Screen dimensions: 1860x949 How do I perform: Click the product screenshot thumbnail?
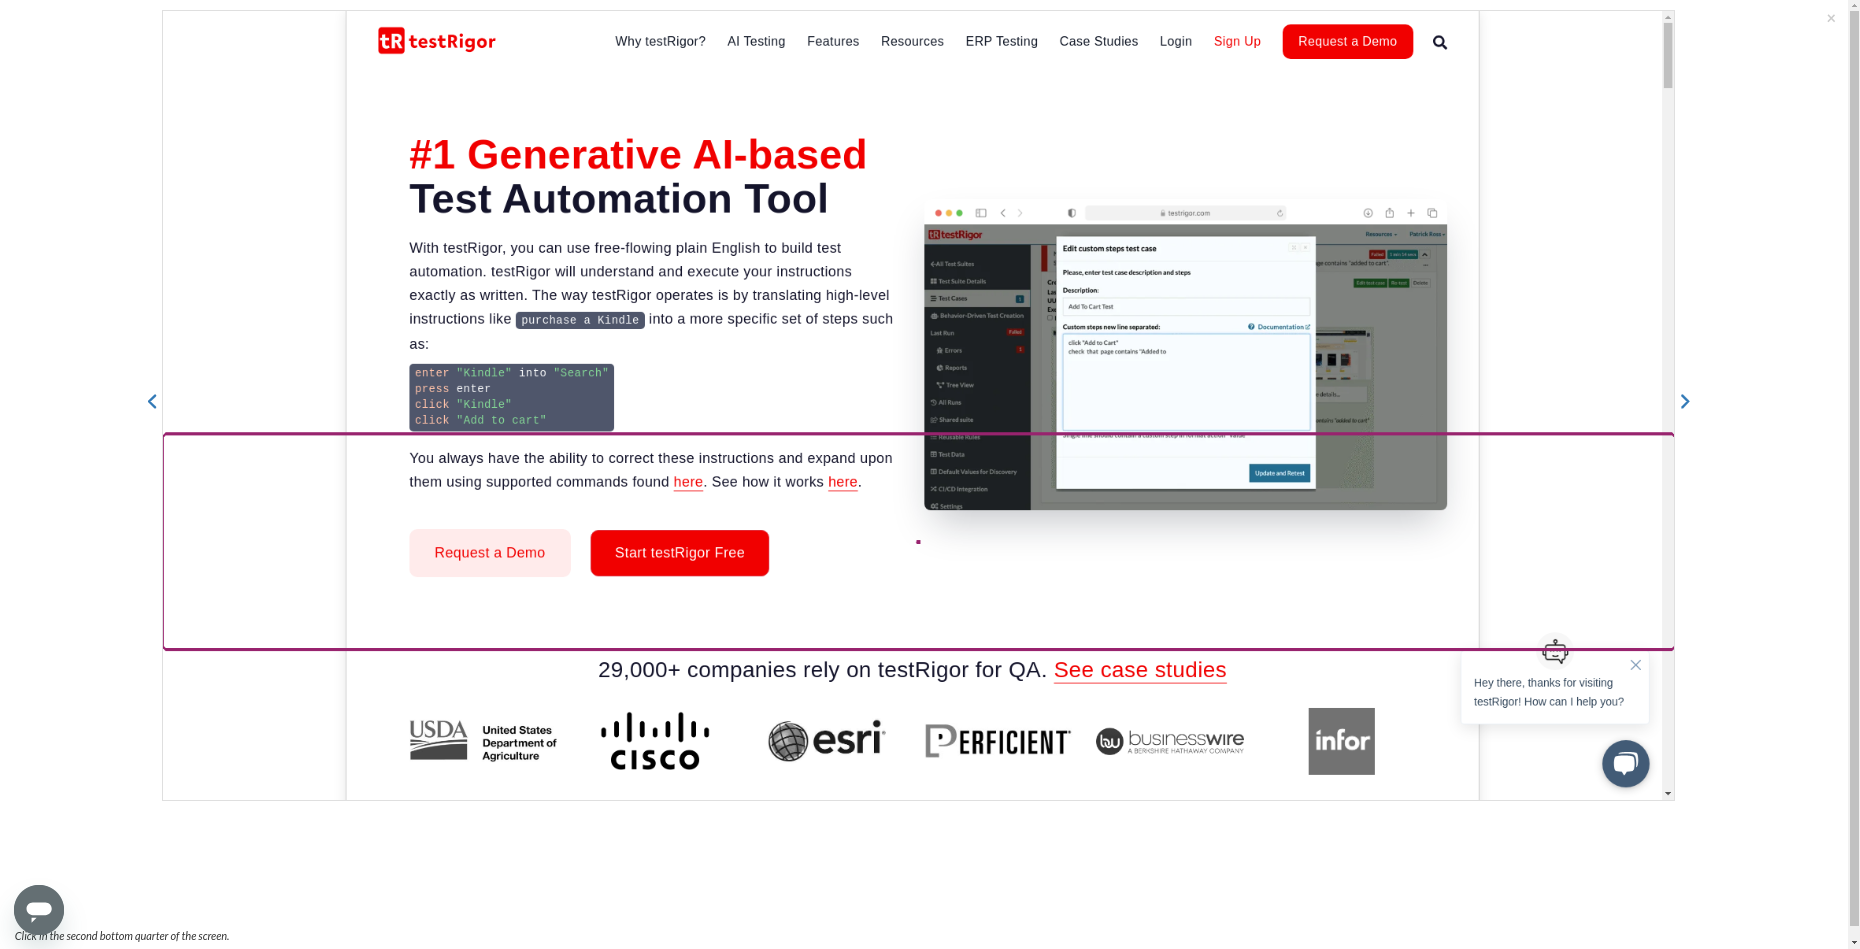click(x=1185, y=355)
